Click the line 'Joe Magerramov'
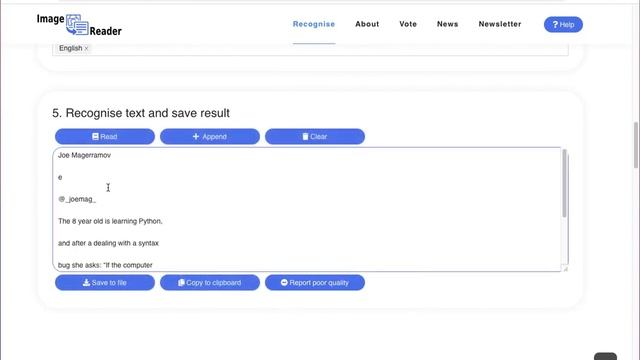This screenshot has height=360, width=640. point(84,155)
